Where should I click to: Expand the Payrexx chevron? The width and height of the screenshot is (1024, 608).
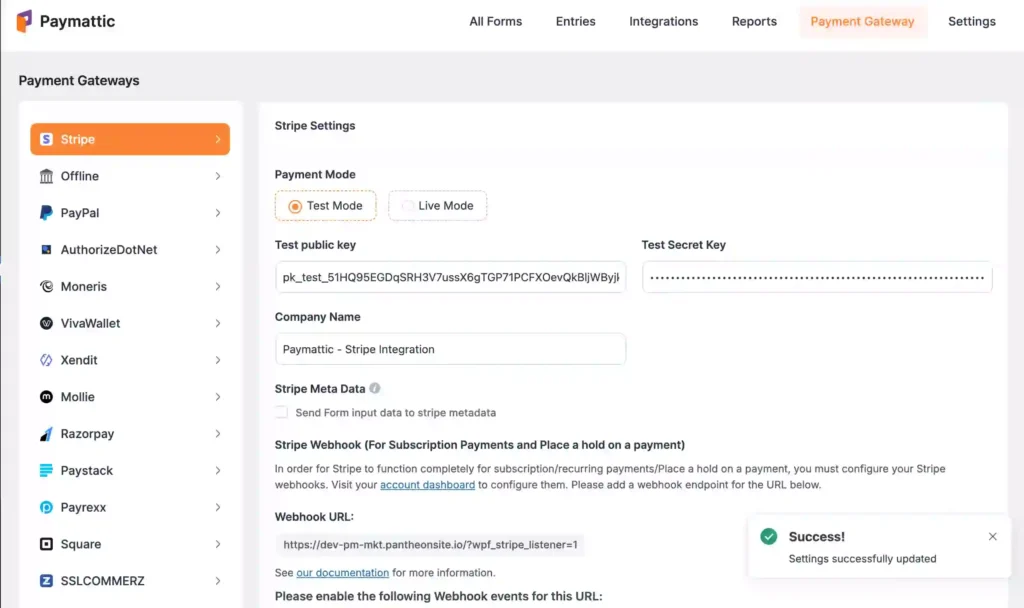coord(217,507)
